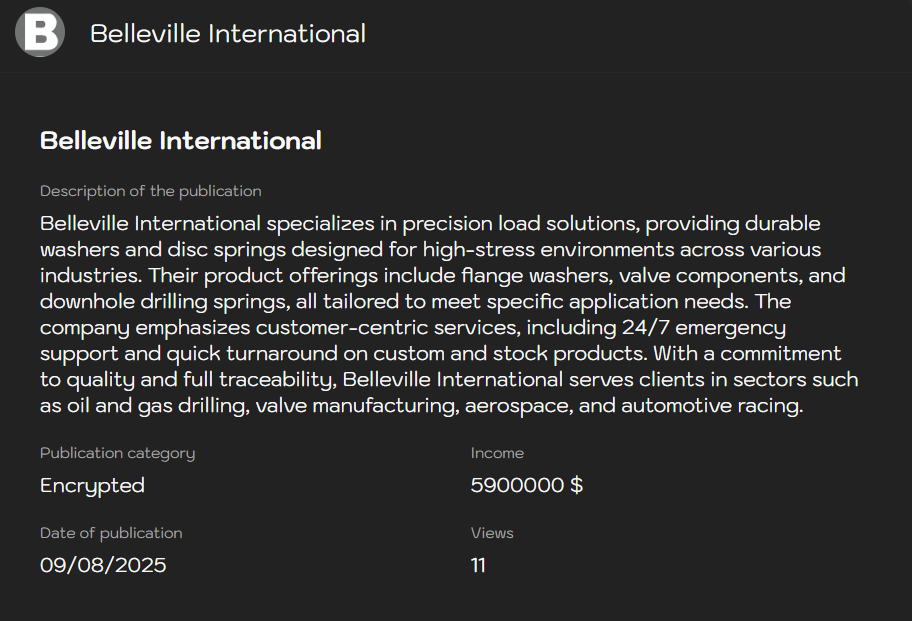
Task: Click the circular B logo in the header
Action: coord(39,32)
